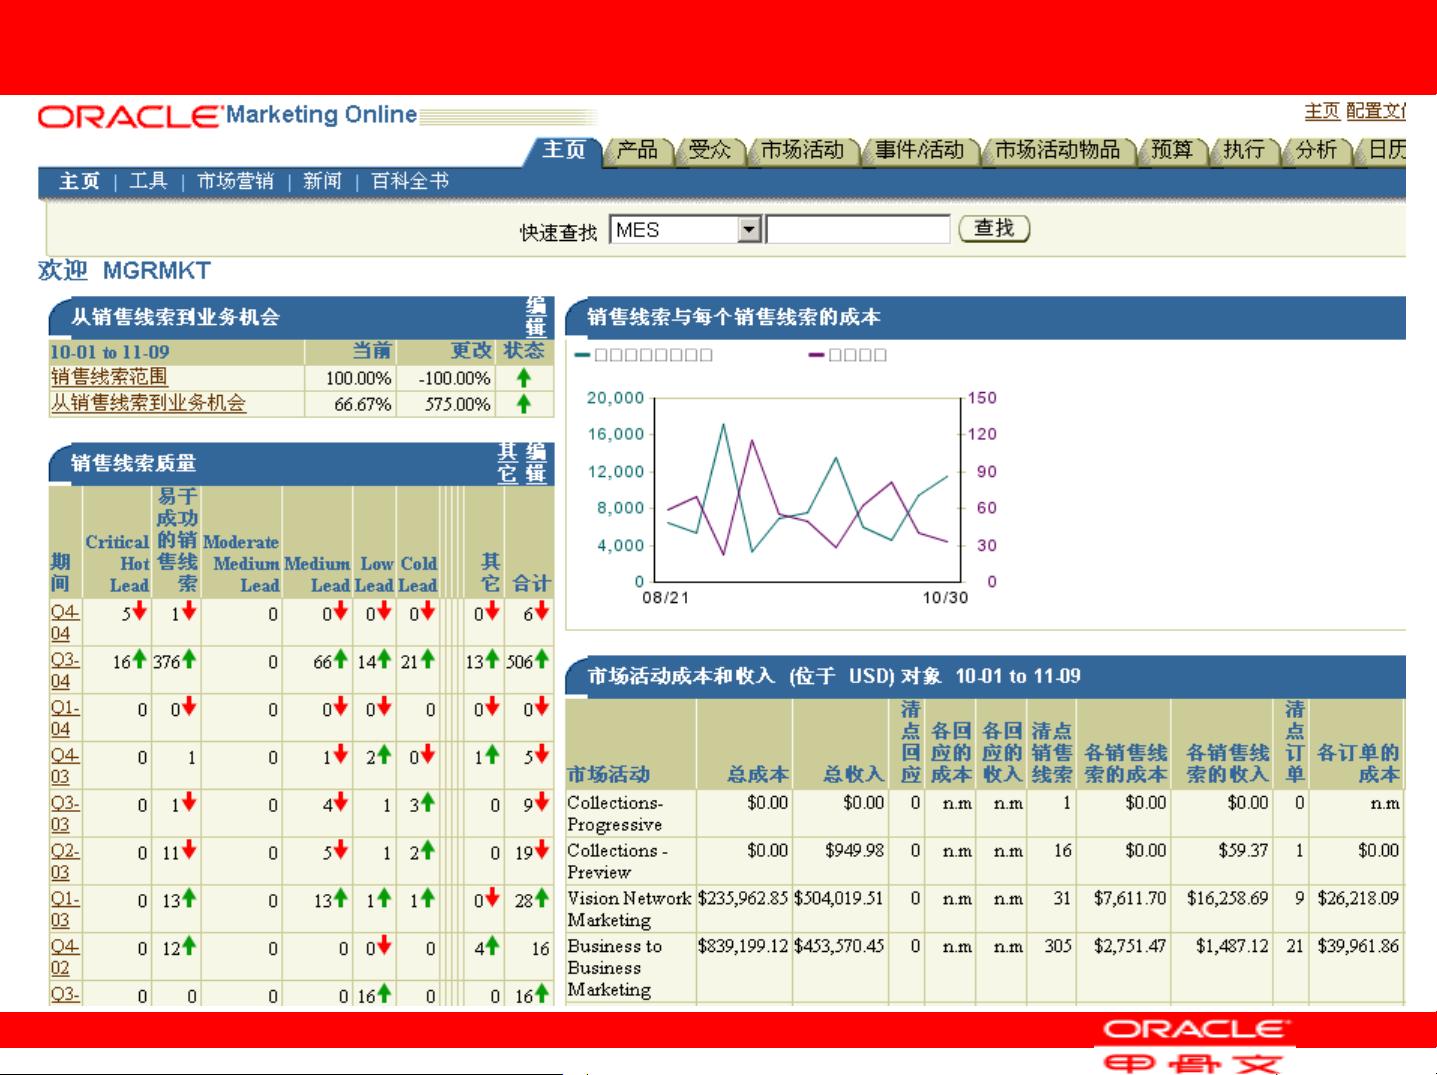Image resolution: width=1437 pixels, height=1075 pixels.
Task: Open the 主页 main tab
Action: tap(564, 150)
